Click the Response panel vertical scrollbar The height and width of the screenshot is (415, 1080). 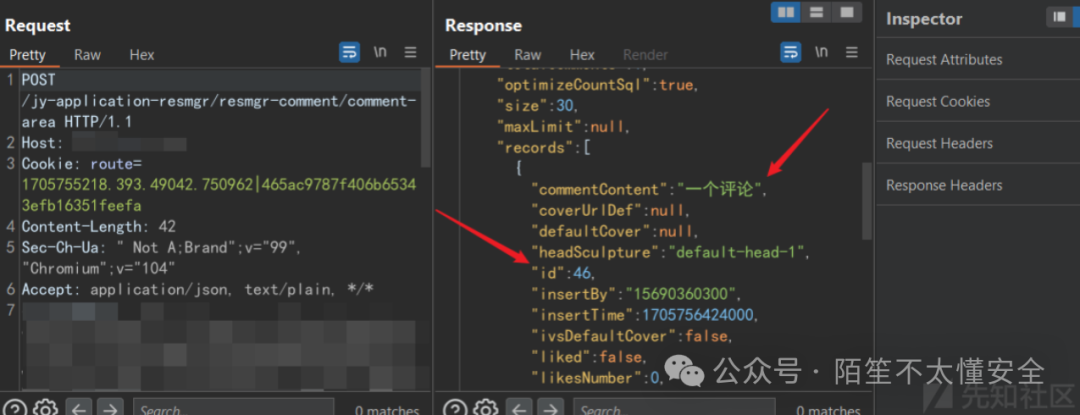(x=866, y=201)
